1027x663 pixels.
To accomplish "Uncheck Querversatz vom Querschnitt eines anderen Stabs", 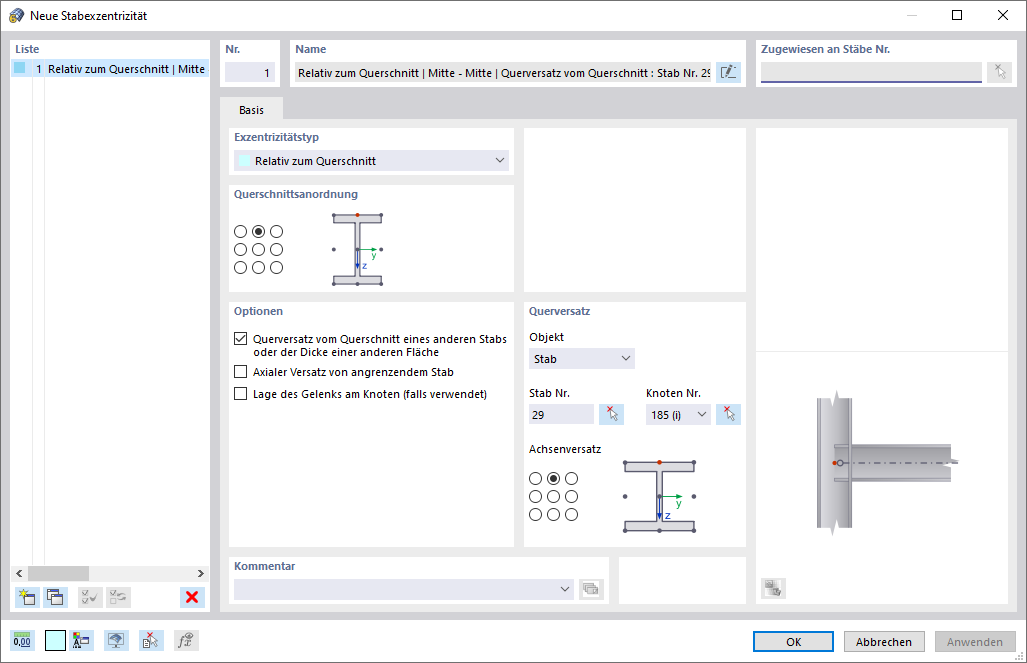I will (x=240, y=339).
